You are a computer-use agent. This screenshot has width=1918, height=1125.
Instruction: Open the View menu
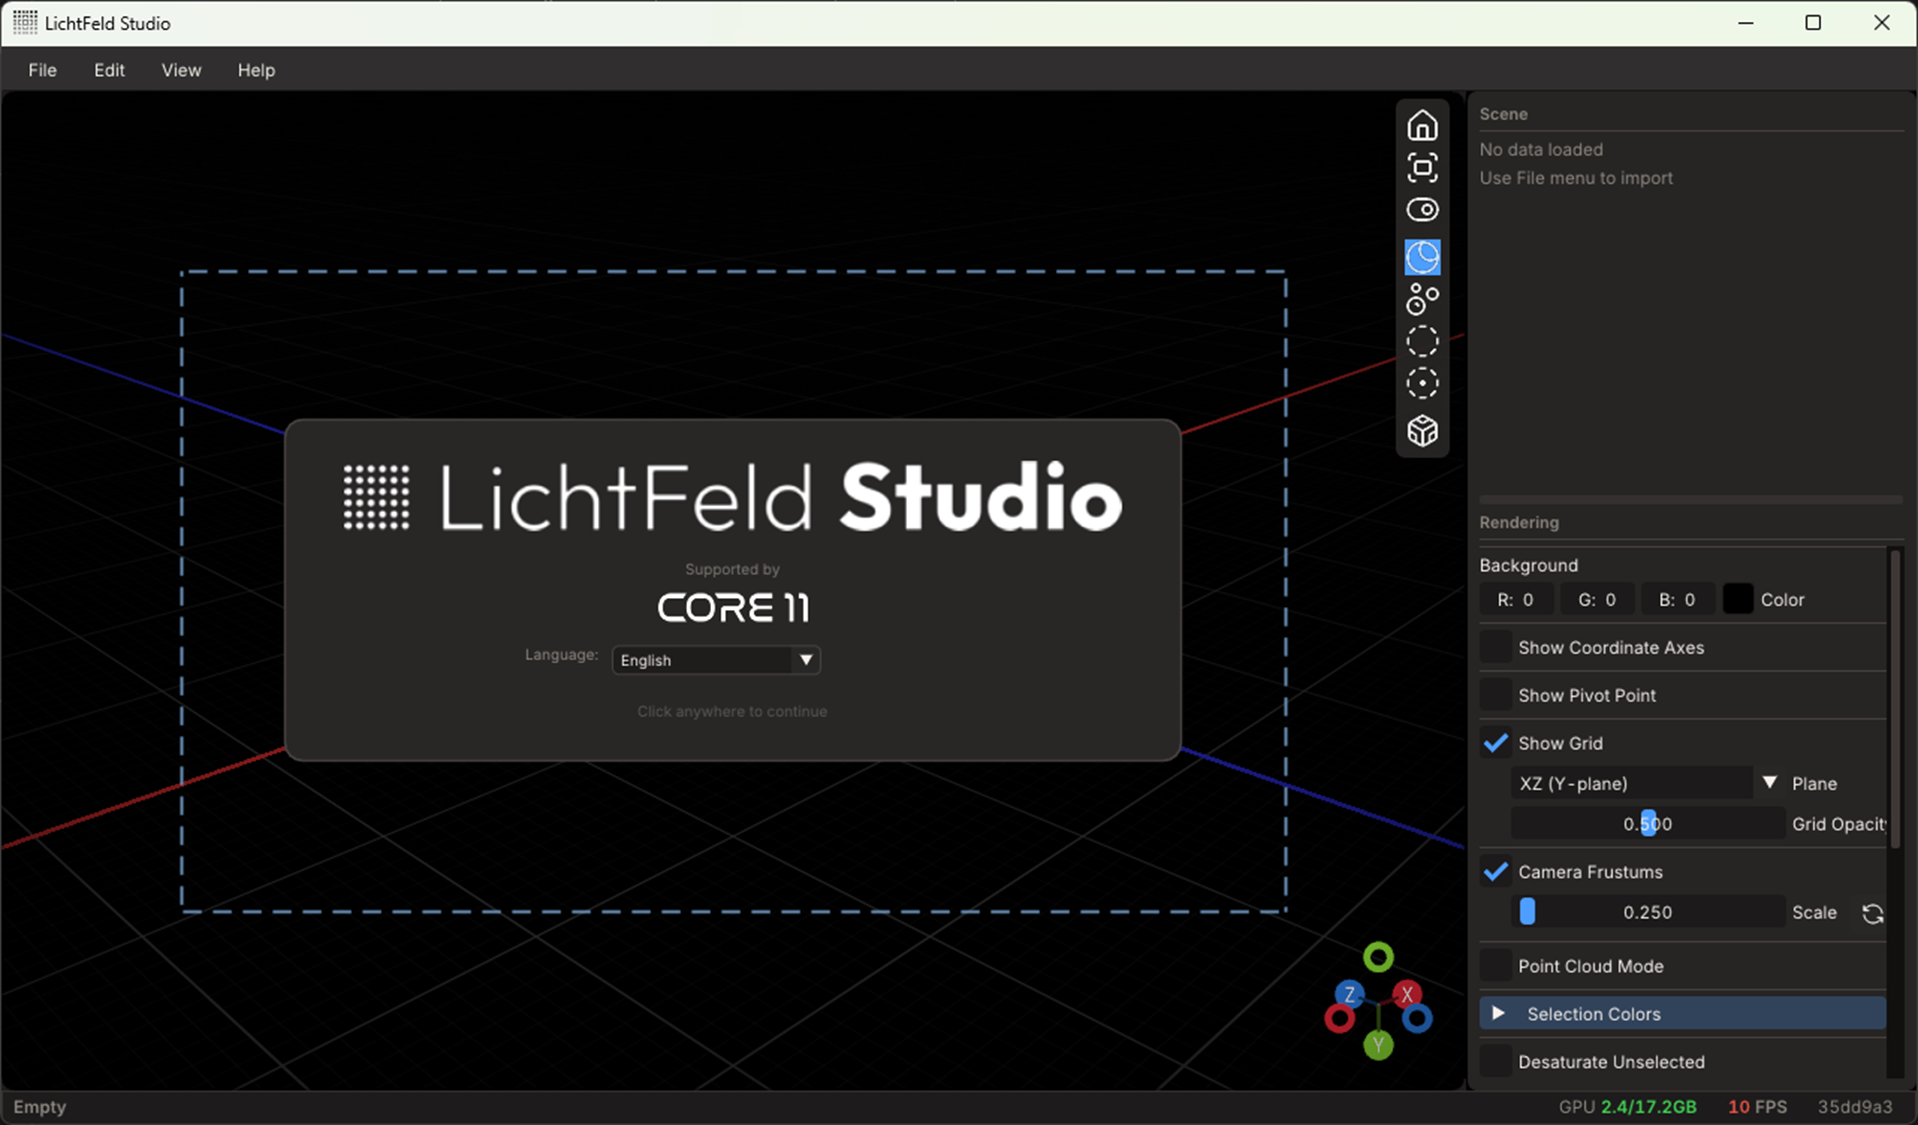[181, 70]
